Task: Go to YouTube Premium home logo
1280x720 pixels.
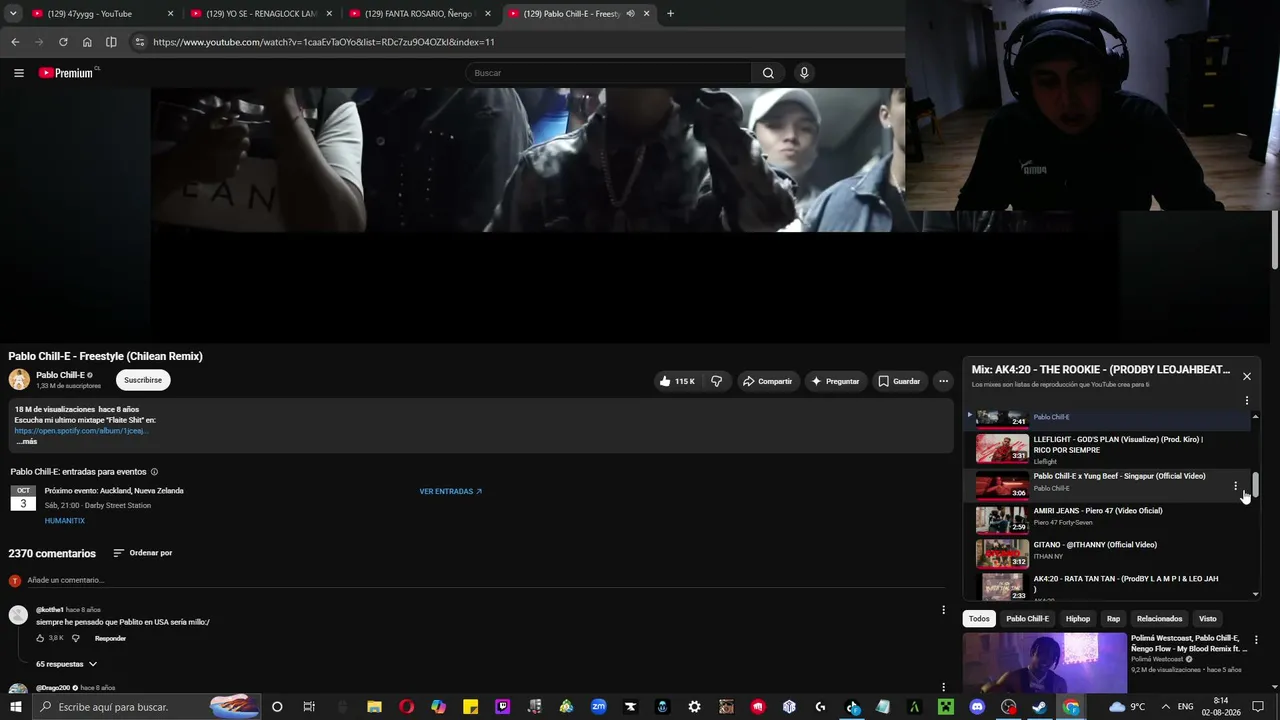Action: [x=68, y=73]
